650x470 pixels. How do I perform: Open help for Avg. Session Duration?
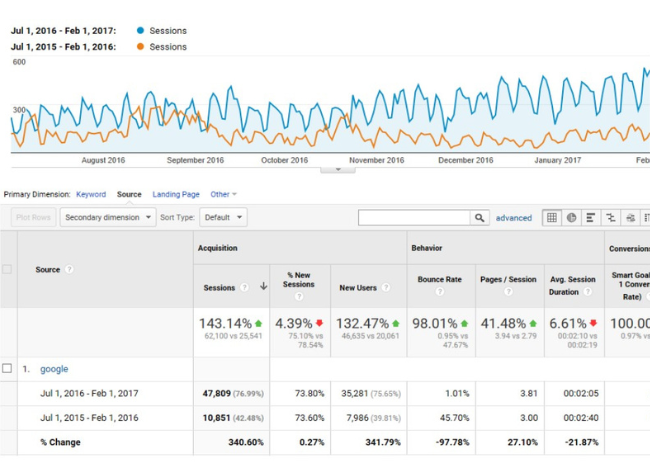tap(587, 292)
